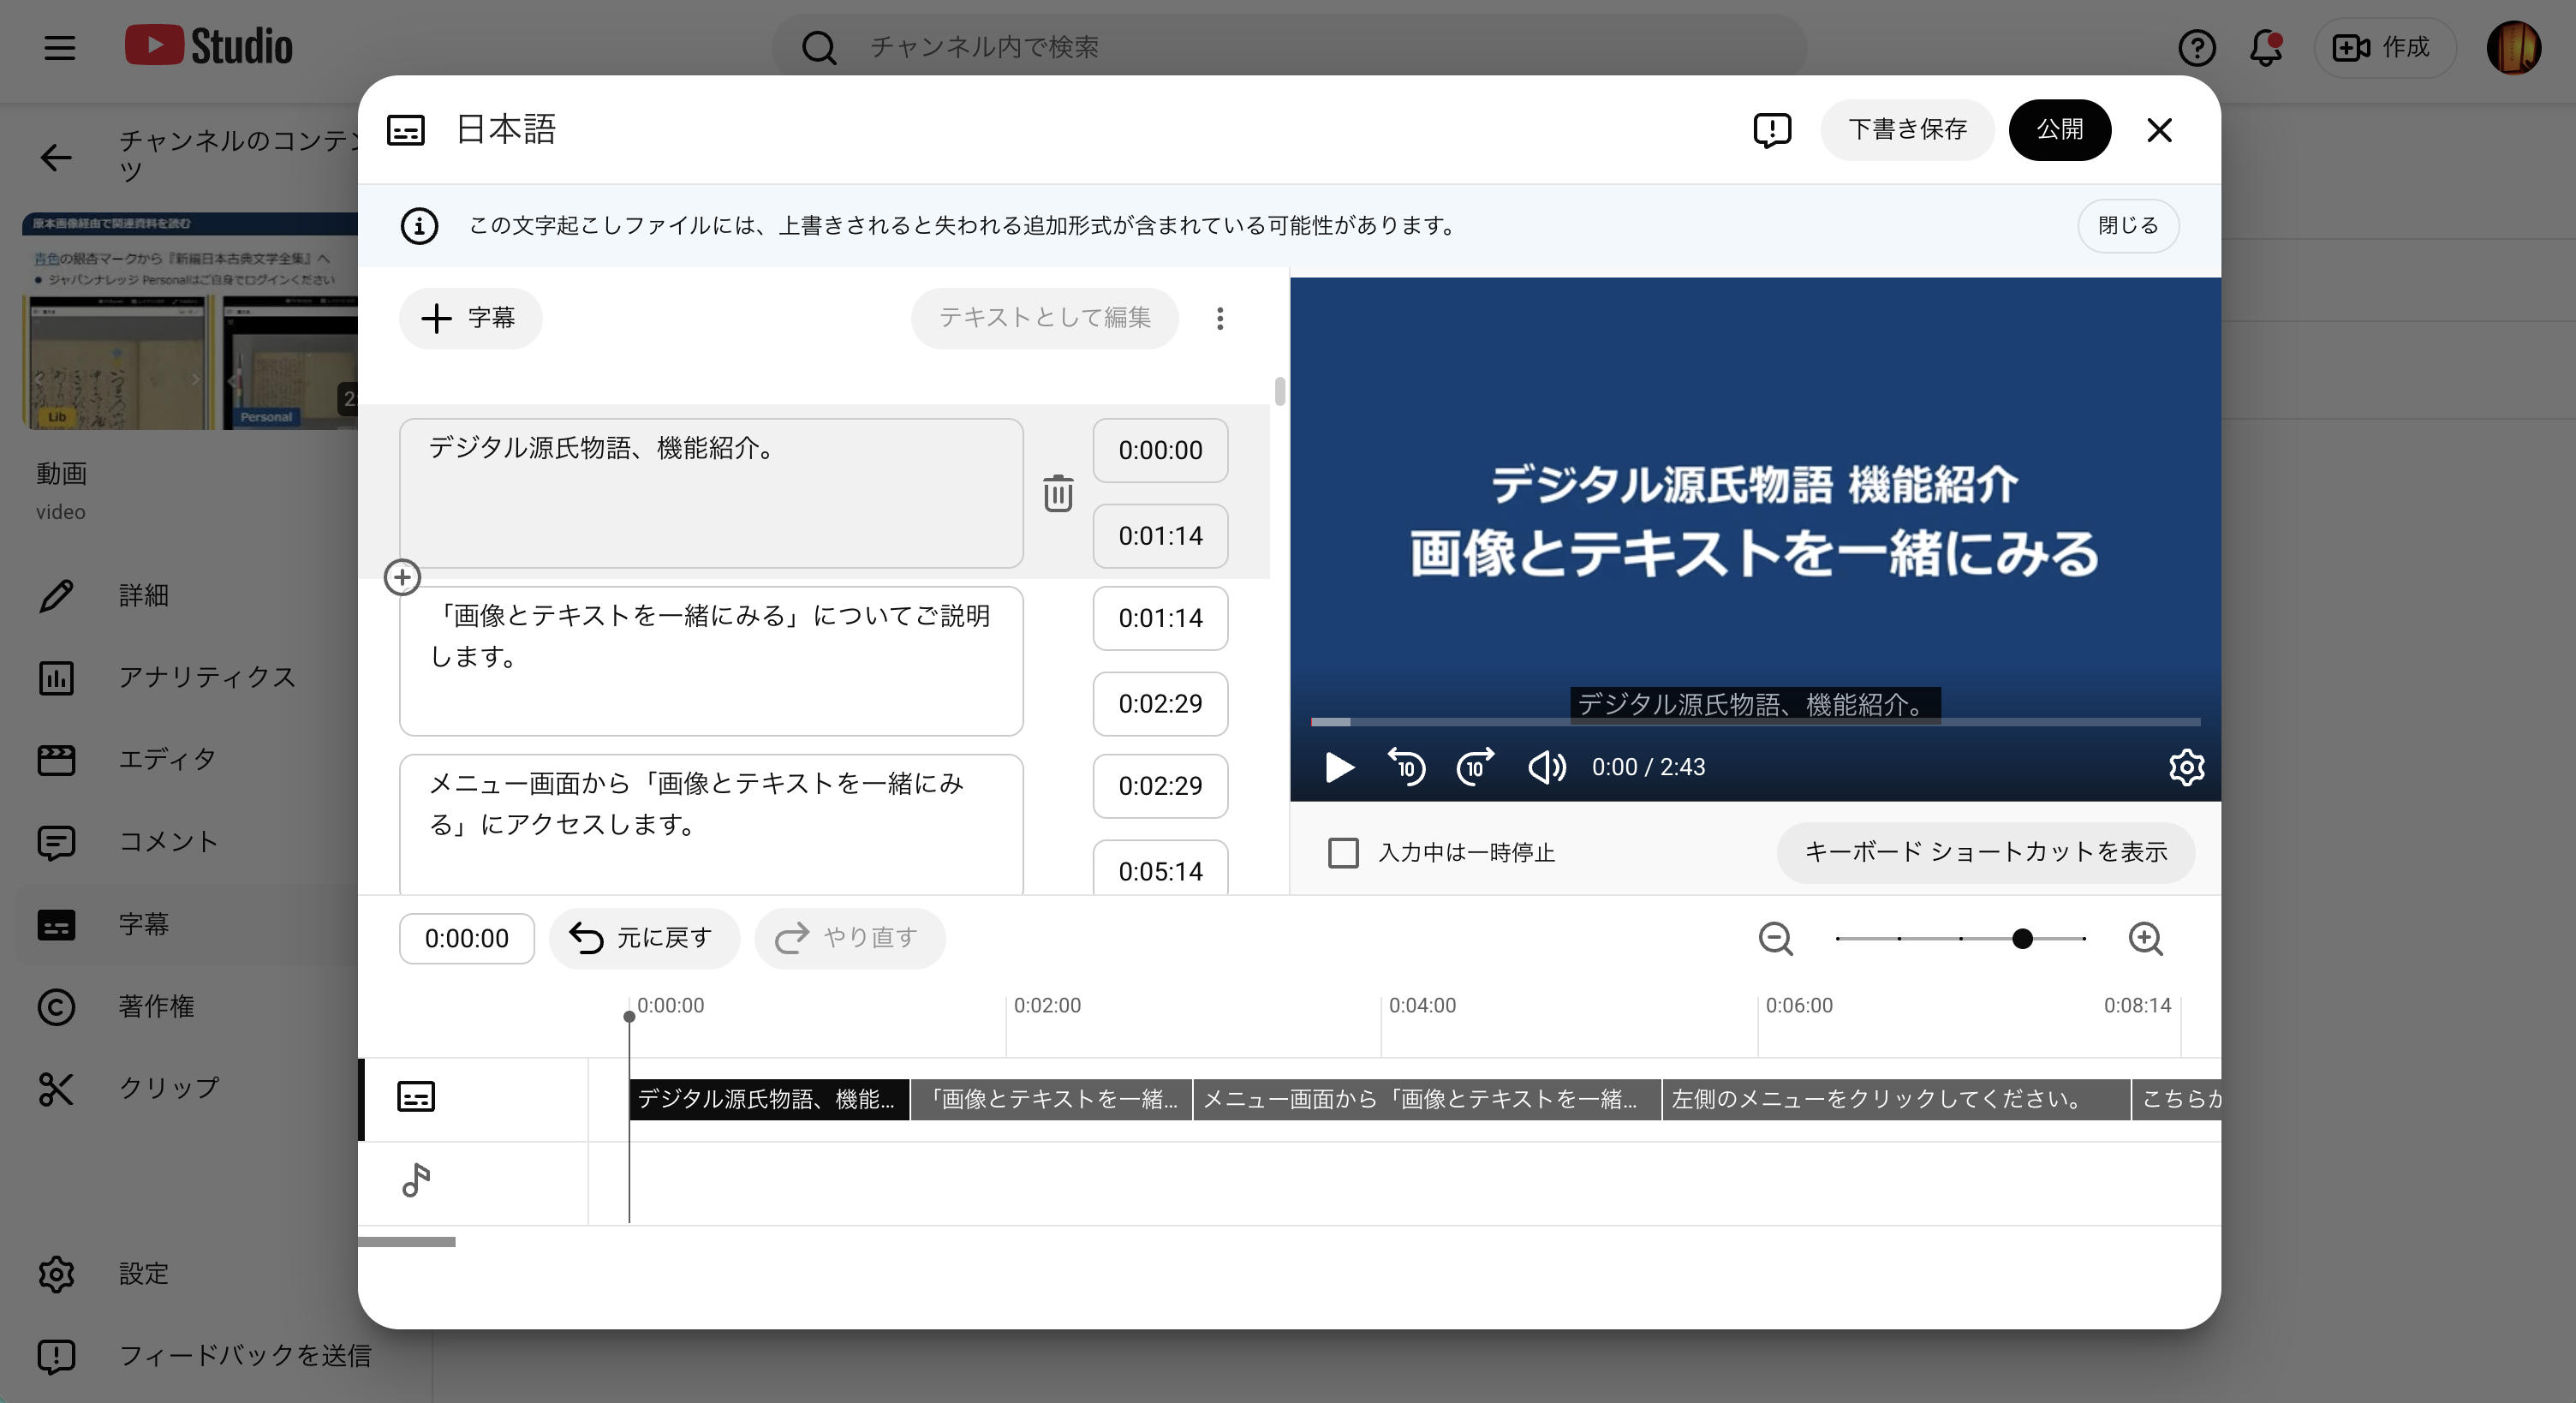The width and height of the screenshot is (2576, 1403).
Task: Open the notifications bell
Action: [x=2265, y=47]
